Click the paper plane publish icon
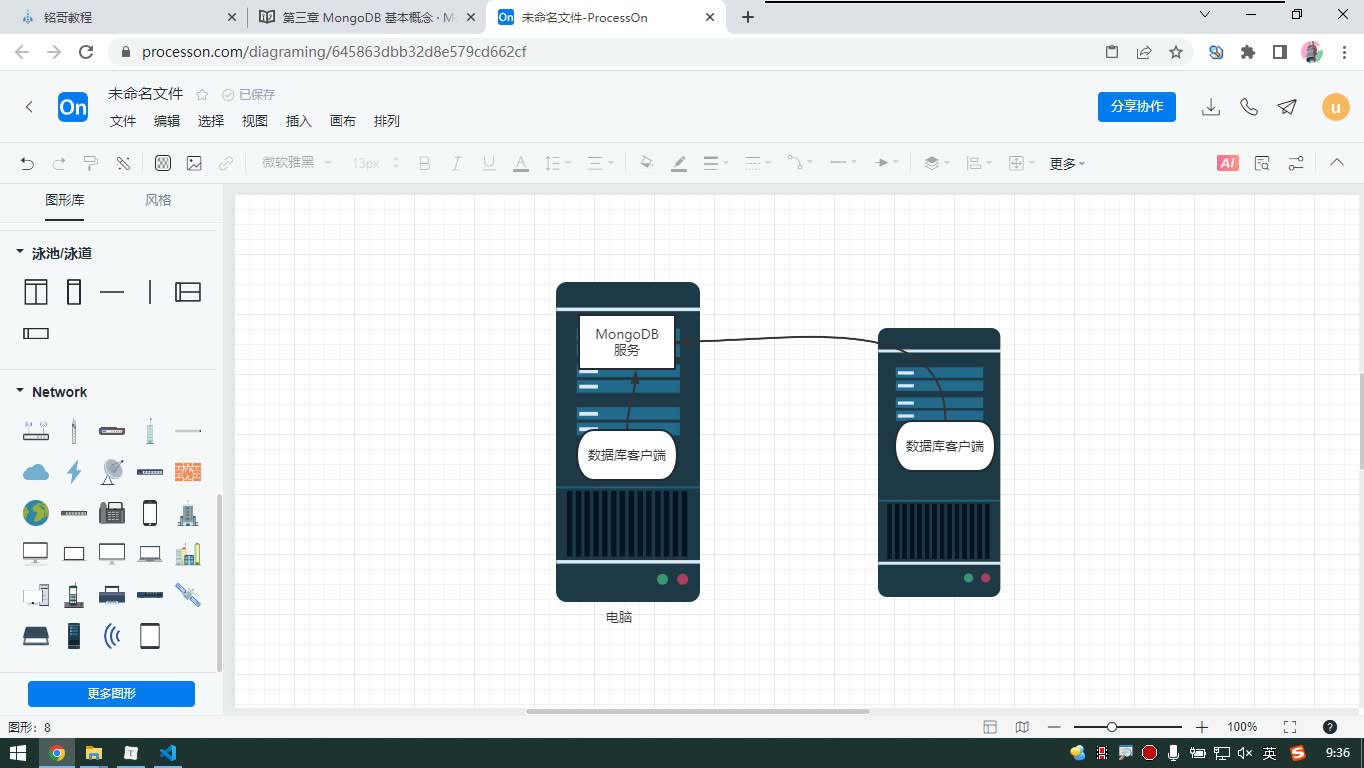This screenshot has width=1364, height=768. (1287, 107)
